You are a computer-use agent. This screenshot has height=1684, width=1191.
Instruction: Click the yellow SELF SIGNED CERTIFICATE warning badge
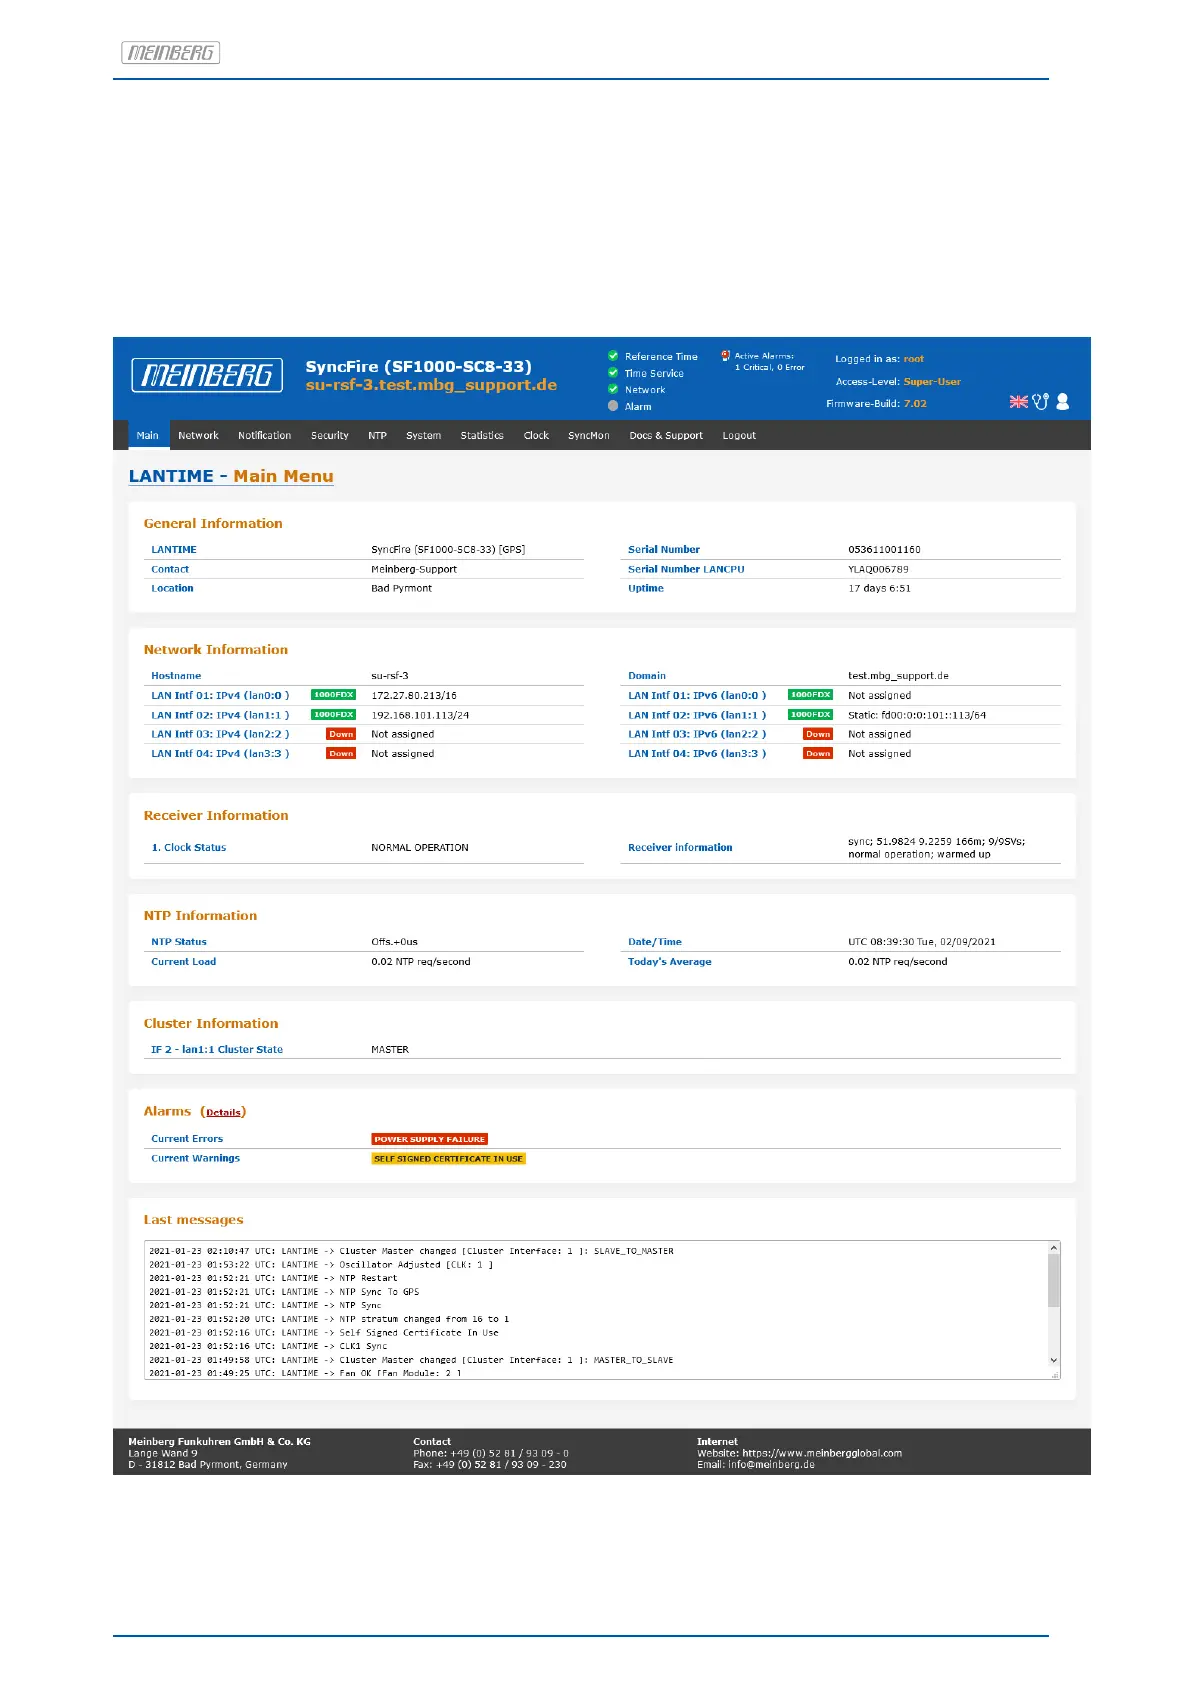pyautogui.click(x=448, y=1159)
